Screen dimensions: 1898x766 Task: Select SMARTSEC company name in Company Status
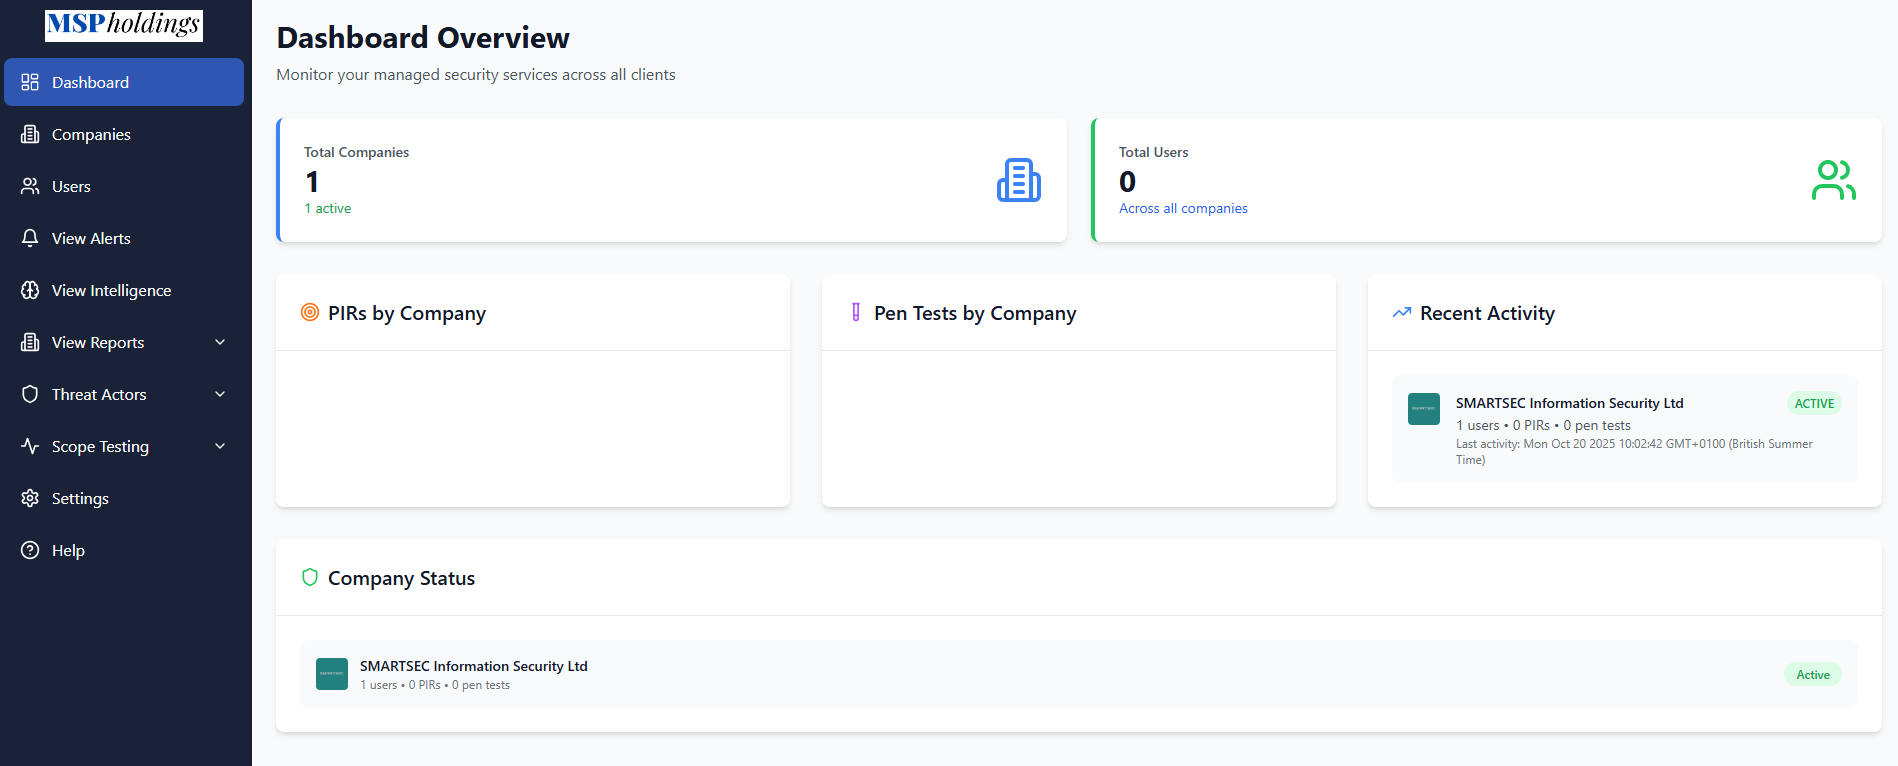point(473,666)
